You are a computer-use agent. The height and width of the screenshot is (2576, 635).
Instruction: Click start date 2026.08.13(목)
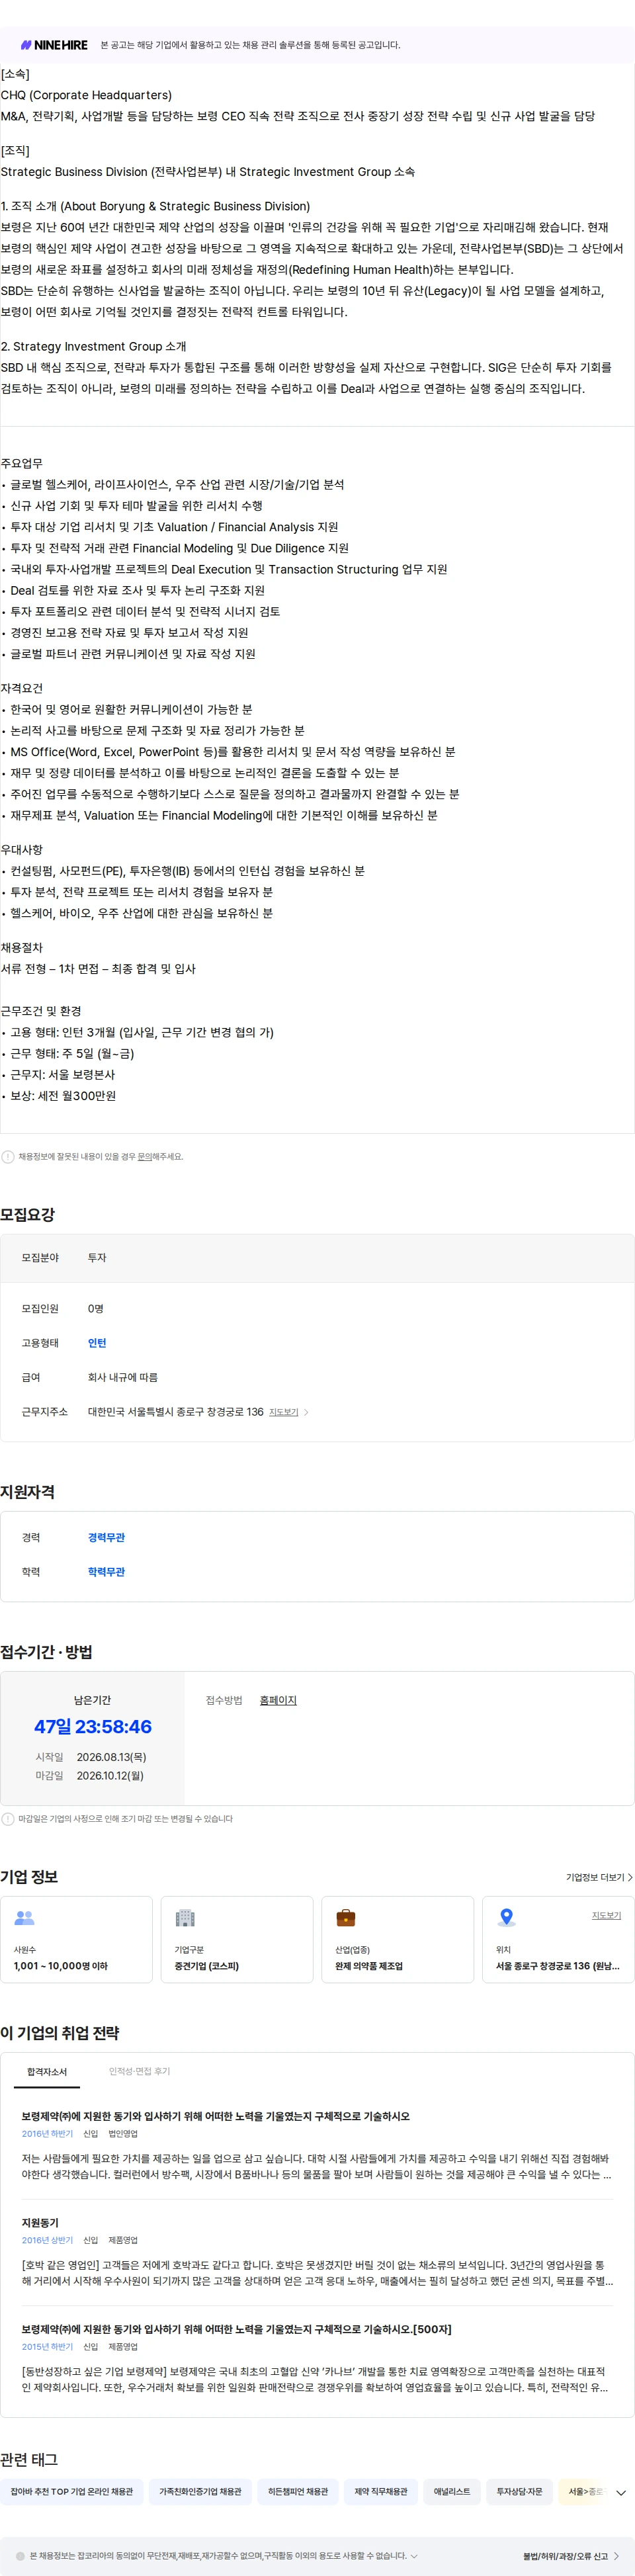coord(111,1757)
